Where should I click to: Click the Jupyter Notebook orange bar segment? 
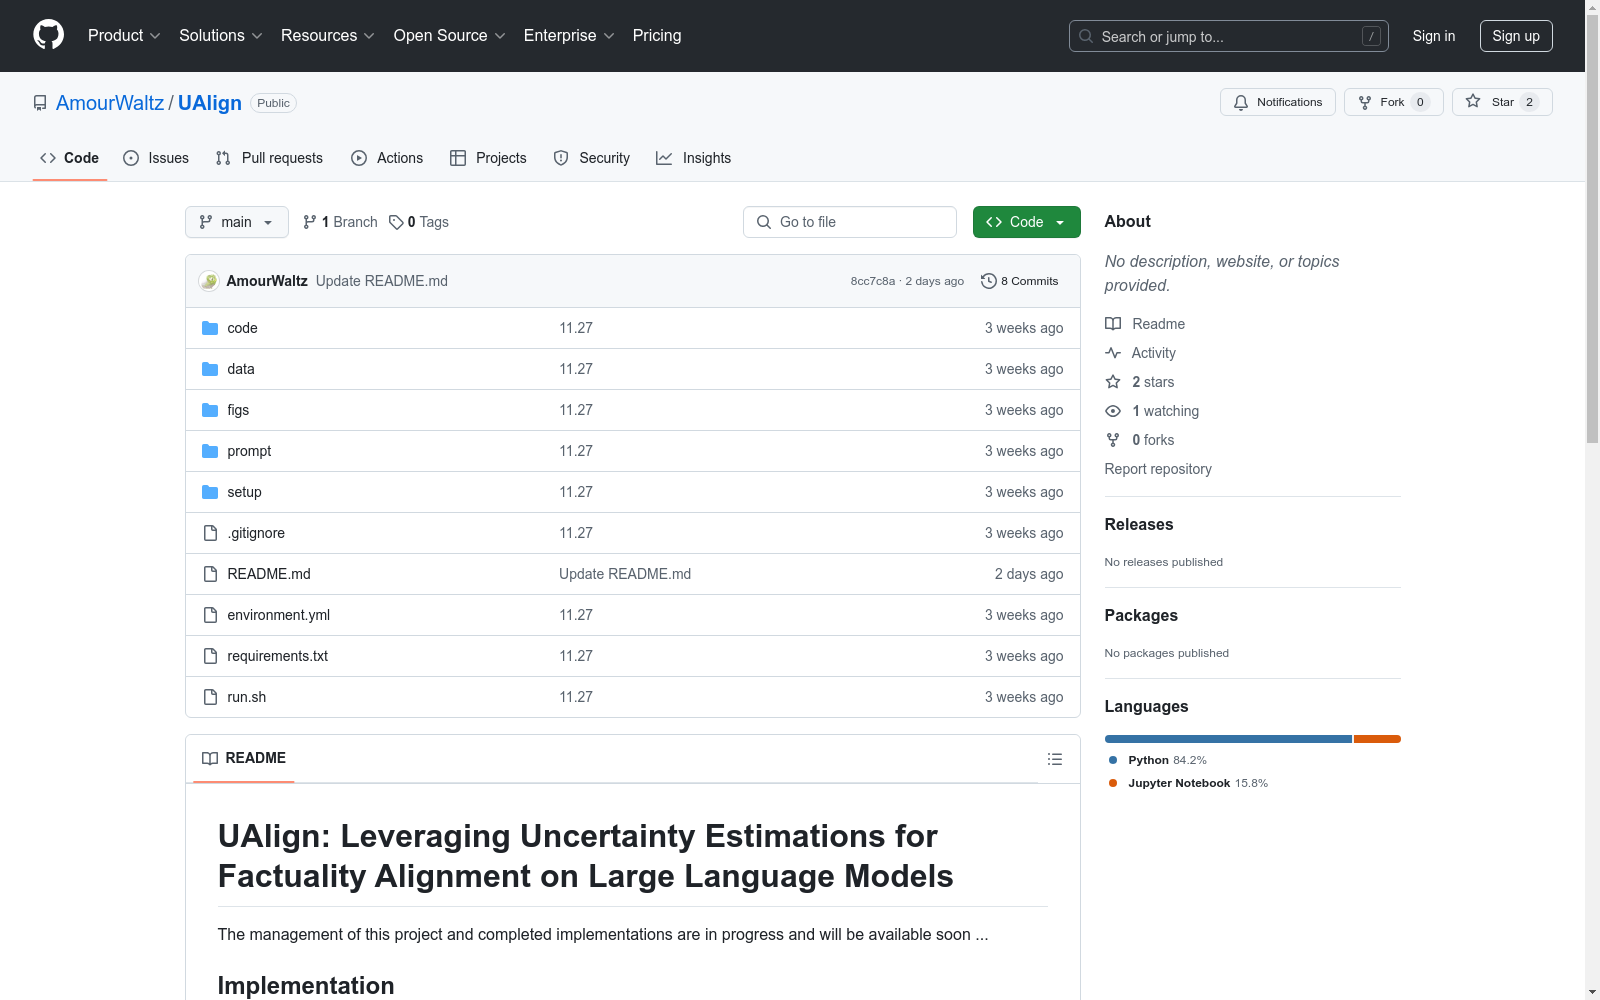pyautogui.click(x=1377, y=739)
